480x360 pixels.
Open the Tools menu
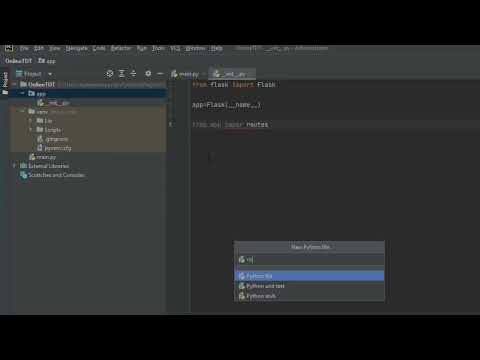point(158,48)
